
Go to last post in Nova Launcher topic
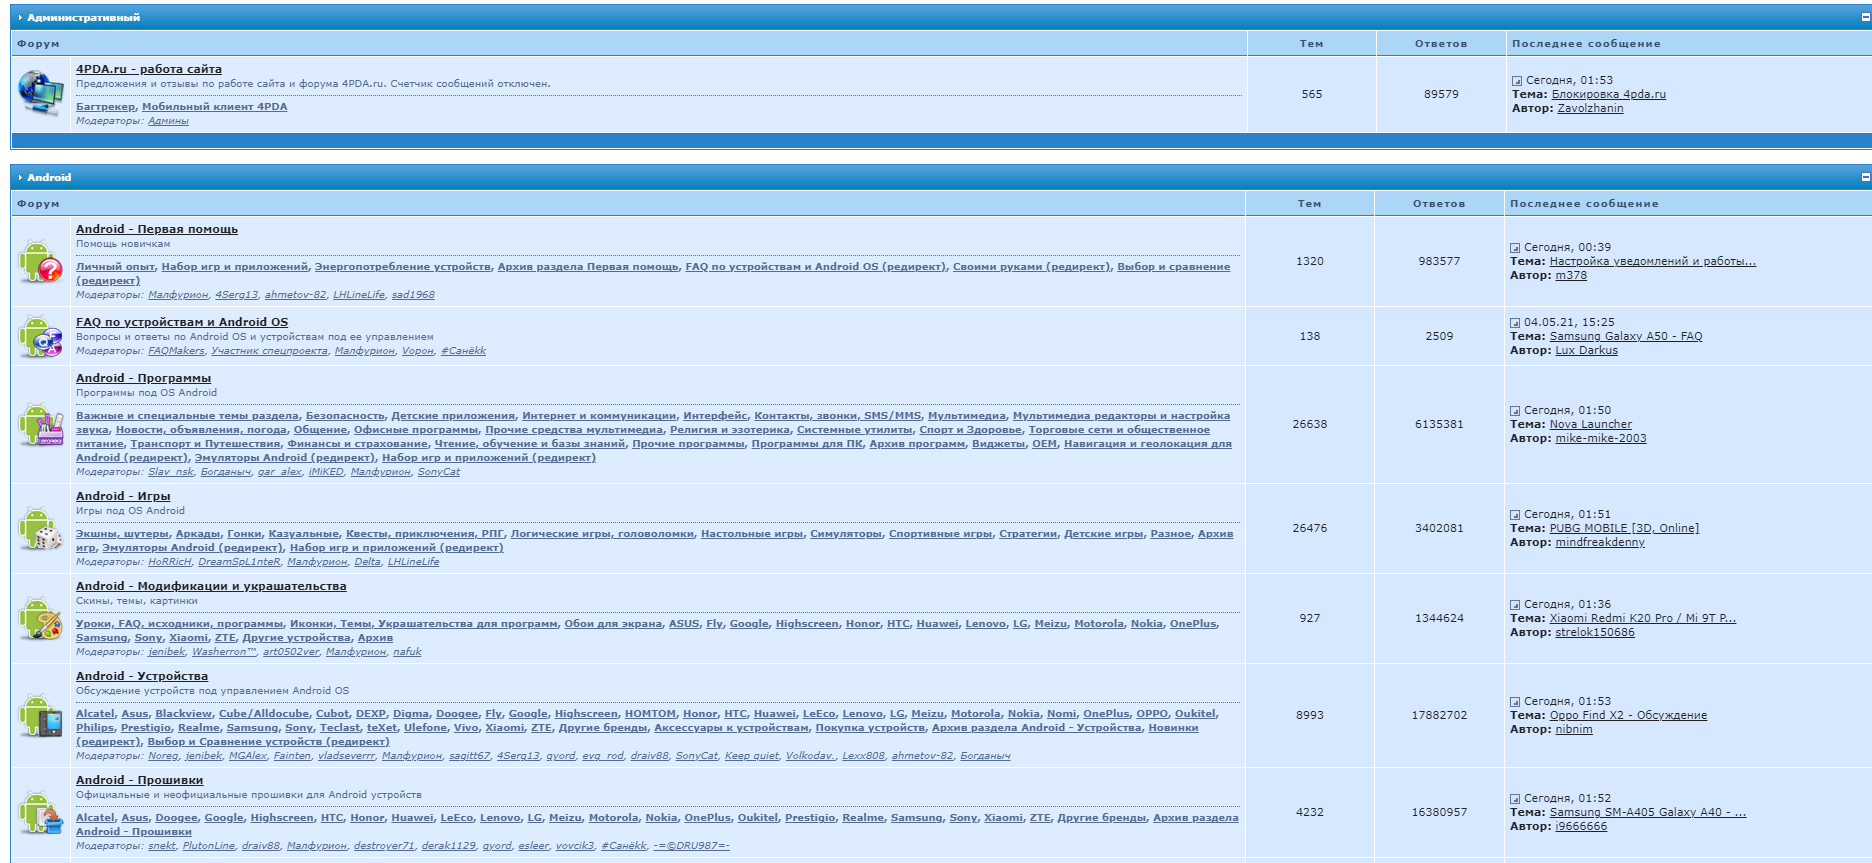[1515, 411]
